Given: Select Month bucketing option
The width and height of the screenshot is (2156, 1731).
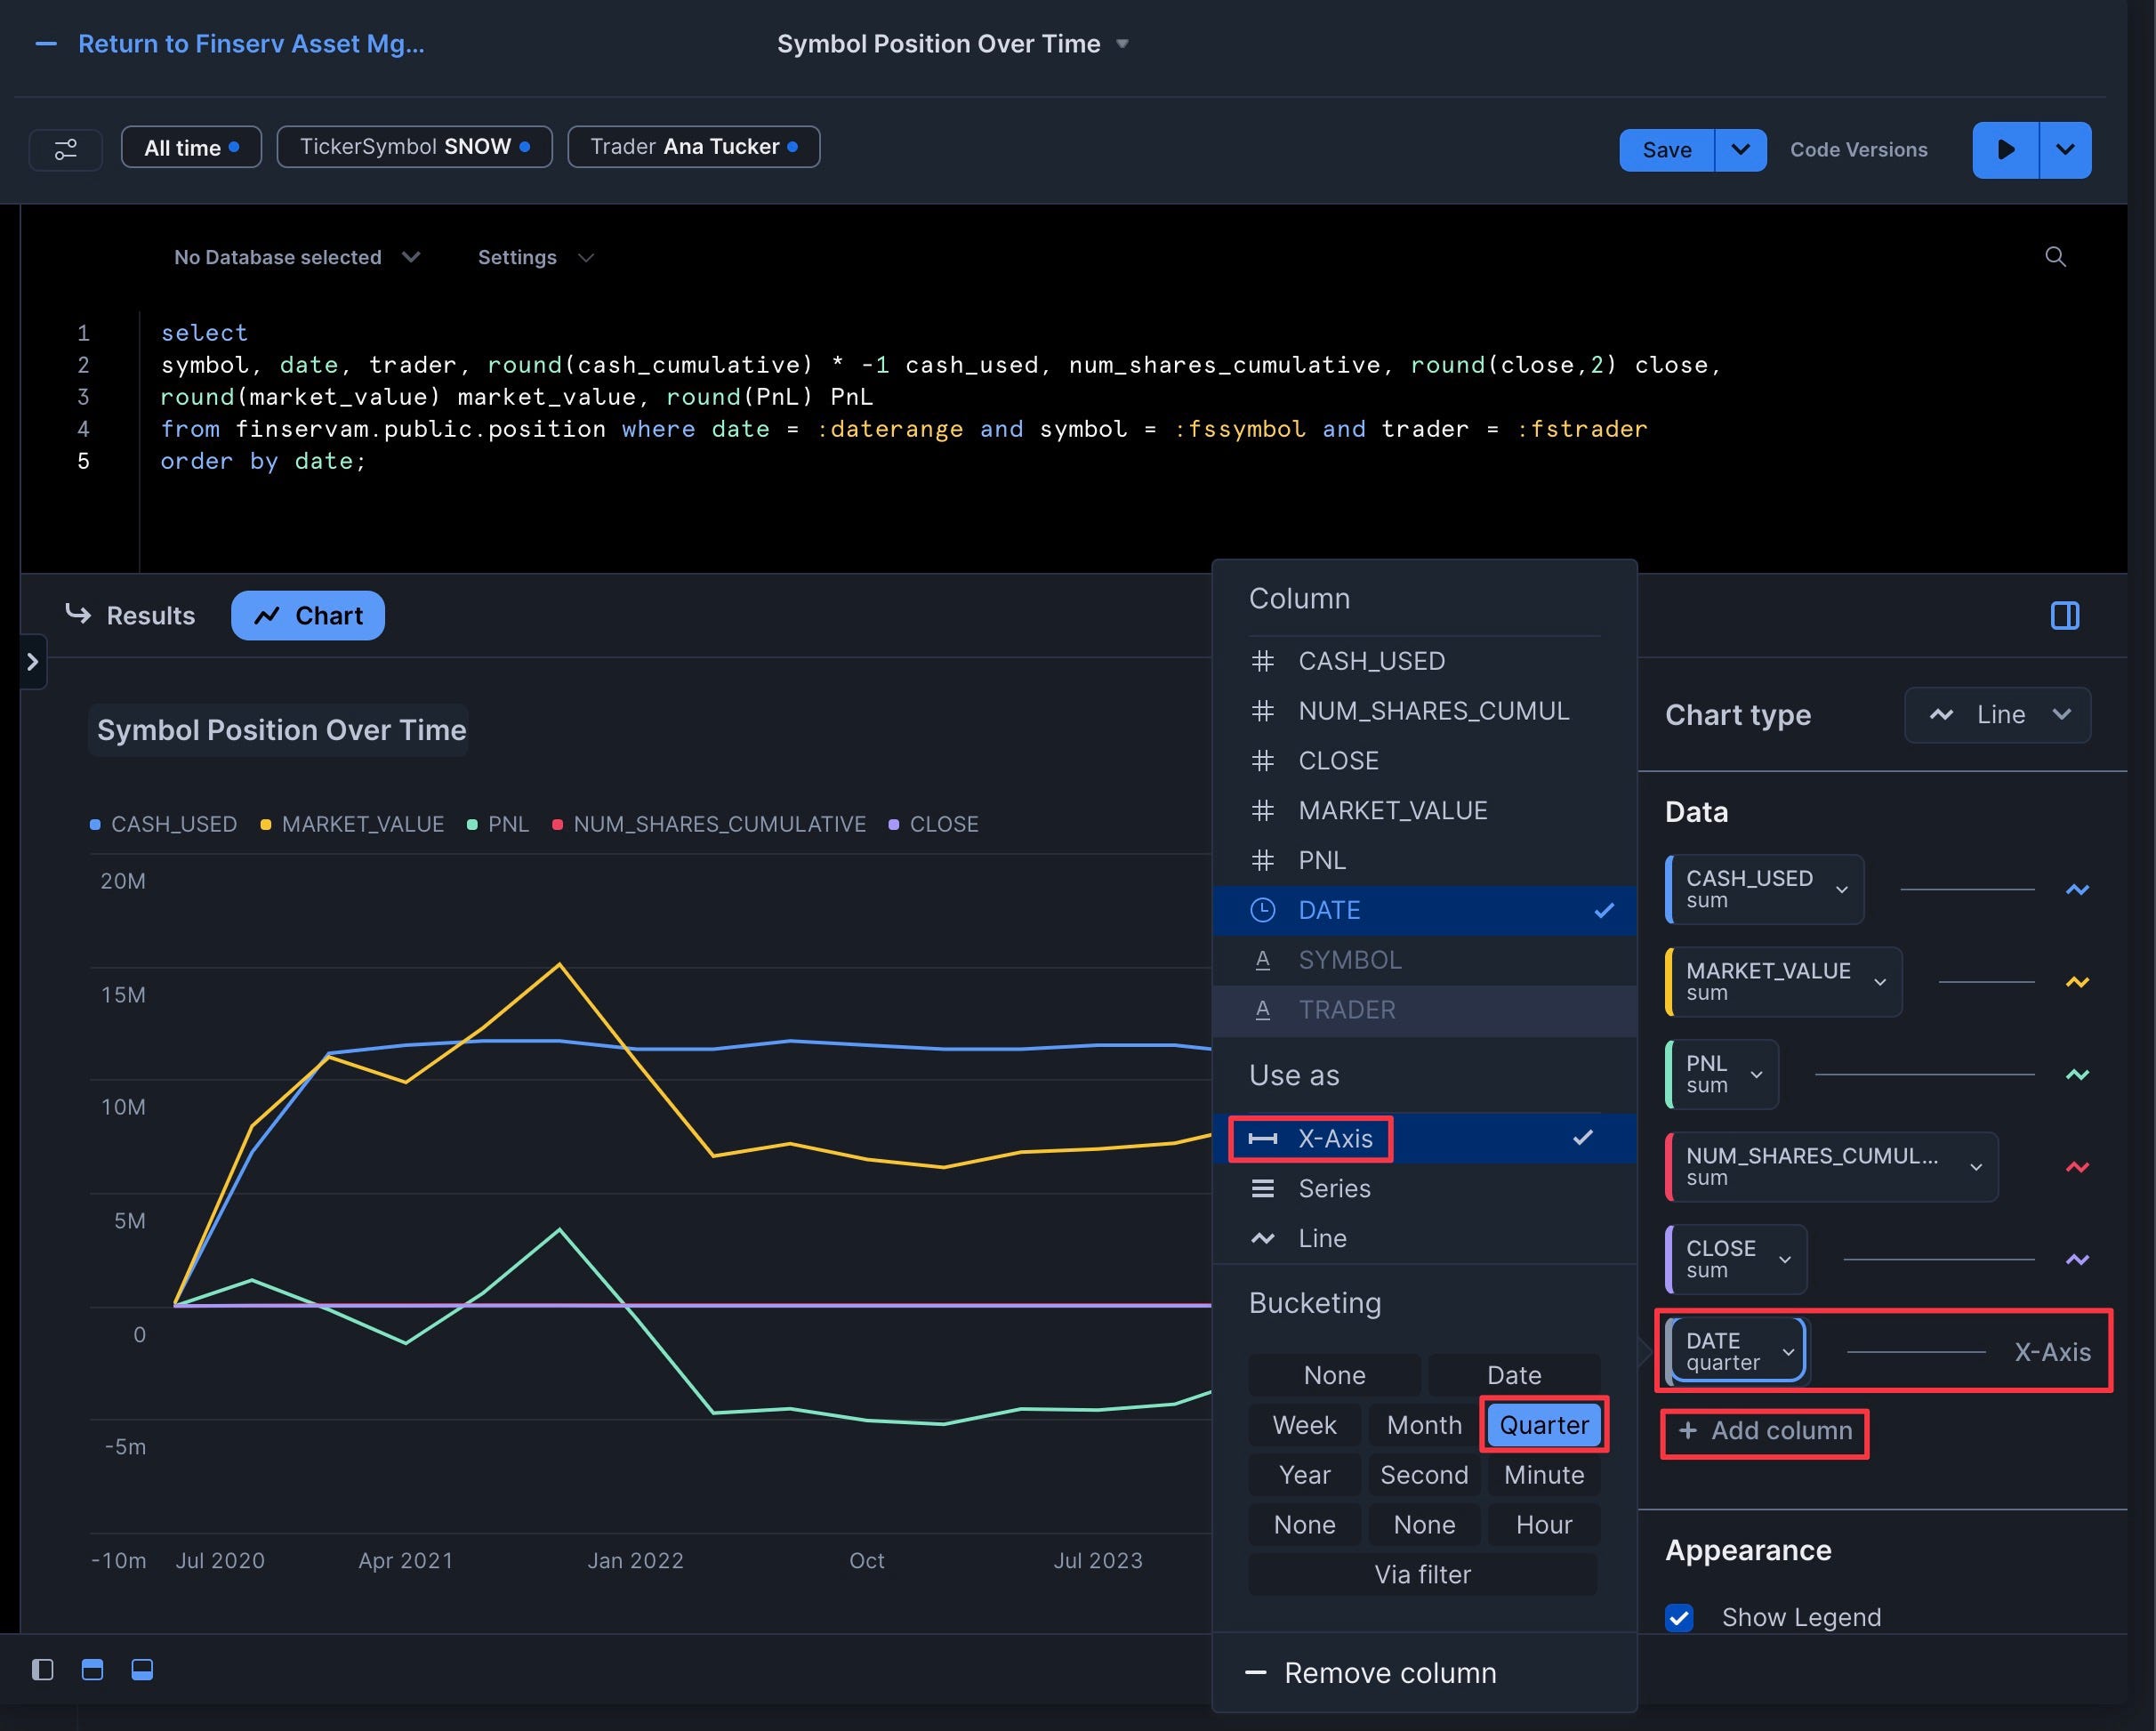Looking at the screenshot, I should click(1423, 1425).
